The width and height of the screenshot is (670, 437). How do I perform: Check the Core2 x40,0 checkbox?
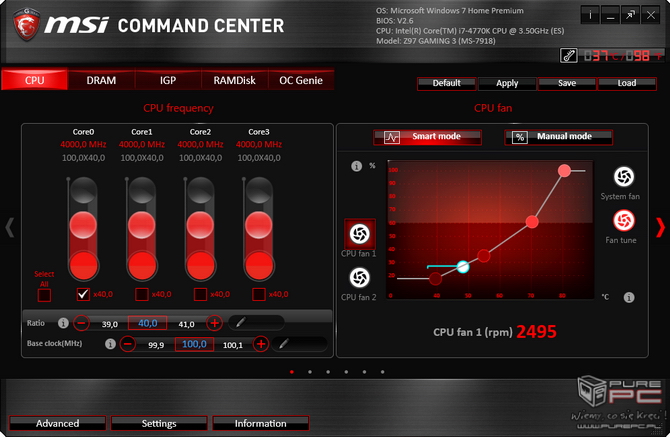click(x=200, y=294)
